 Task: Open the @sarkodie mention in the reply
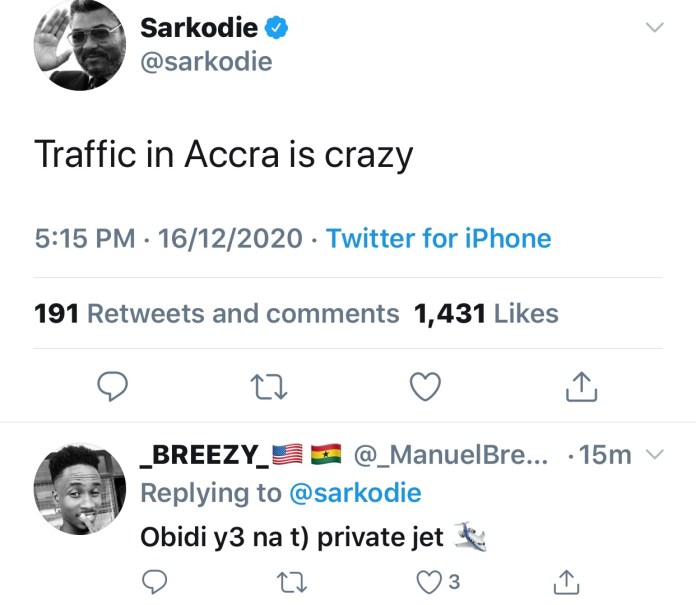click(x=355, y=492)
